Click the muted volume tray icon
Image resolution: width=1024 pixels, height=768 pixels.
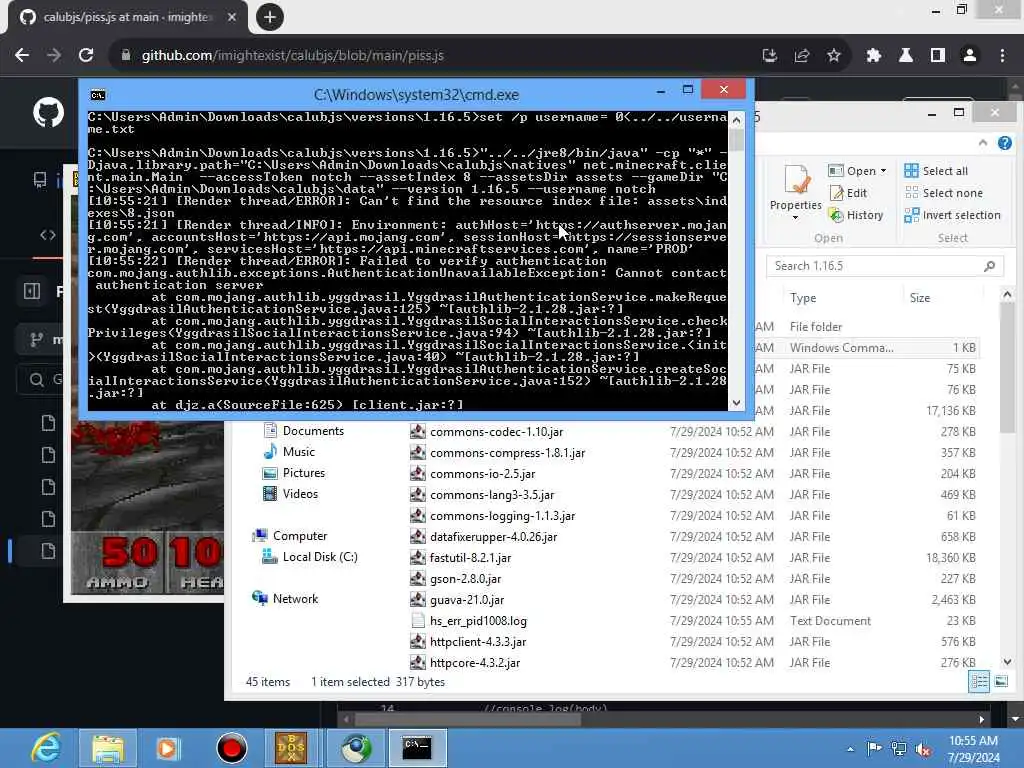[x=923, y=750]
